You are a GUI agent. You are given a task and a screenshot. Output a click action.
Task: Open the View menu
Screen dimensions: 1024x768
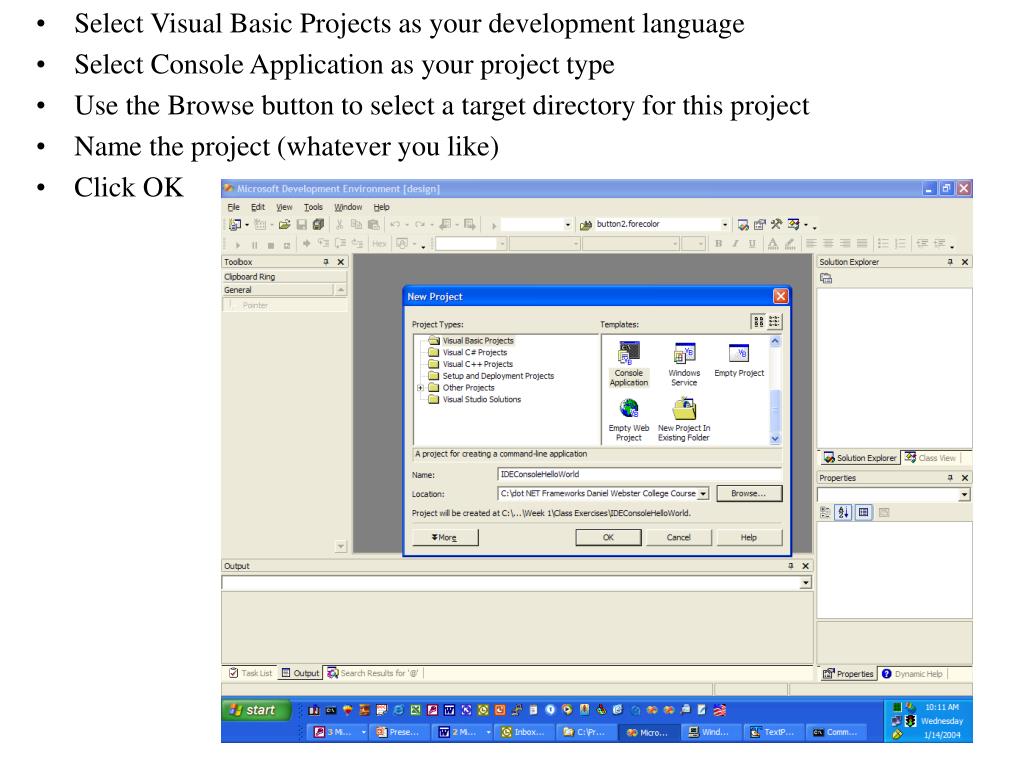click(284, 207)
